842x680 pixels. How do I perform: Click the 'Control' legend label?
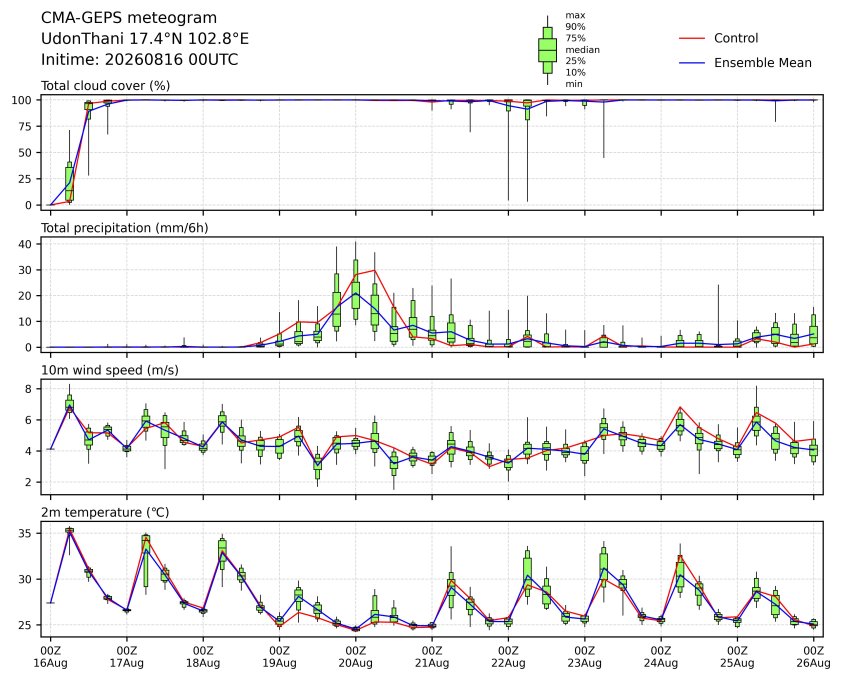(x=736, y=38)
